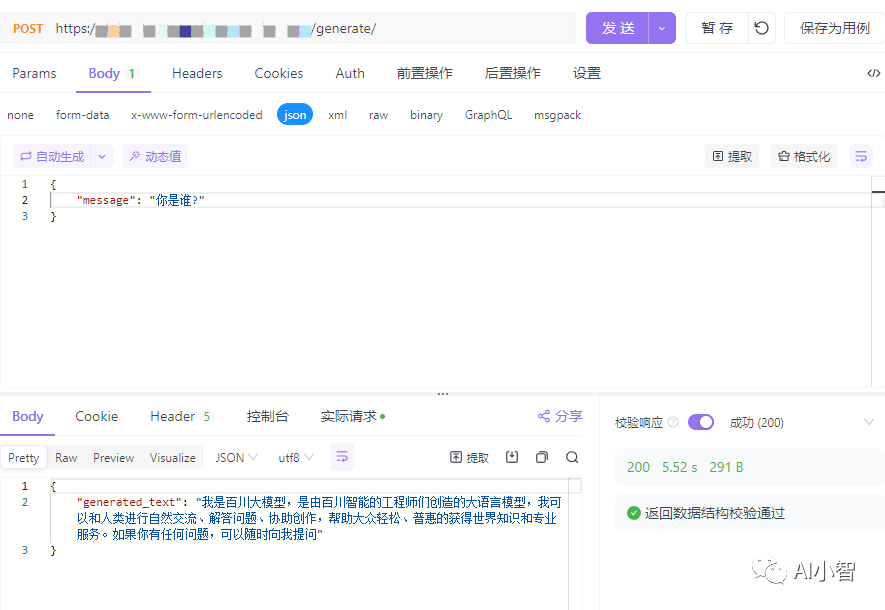Select the msgpack body type
The height and width of the screenshot is (610, 885).
(557, 115)
